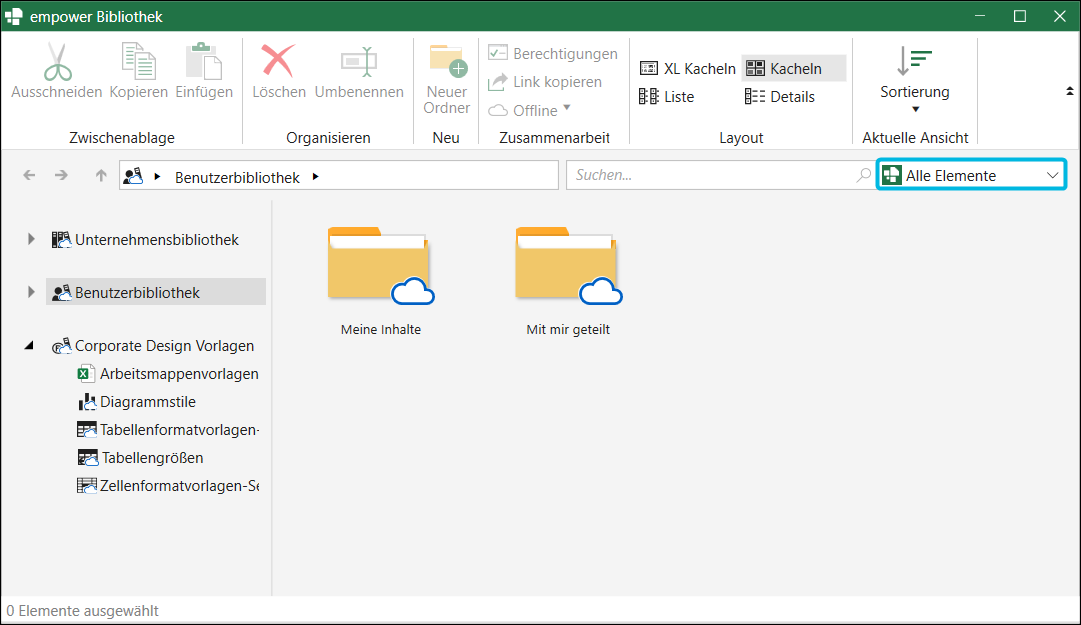Select Benutzerbibliothek in the tree
Viewport: 1081px width, 625px height.
[x=156, y=291]
